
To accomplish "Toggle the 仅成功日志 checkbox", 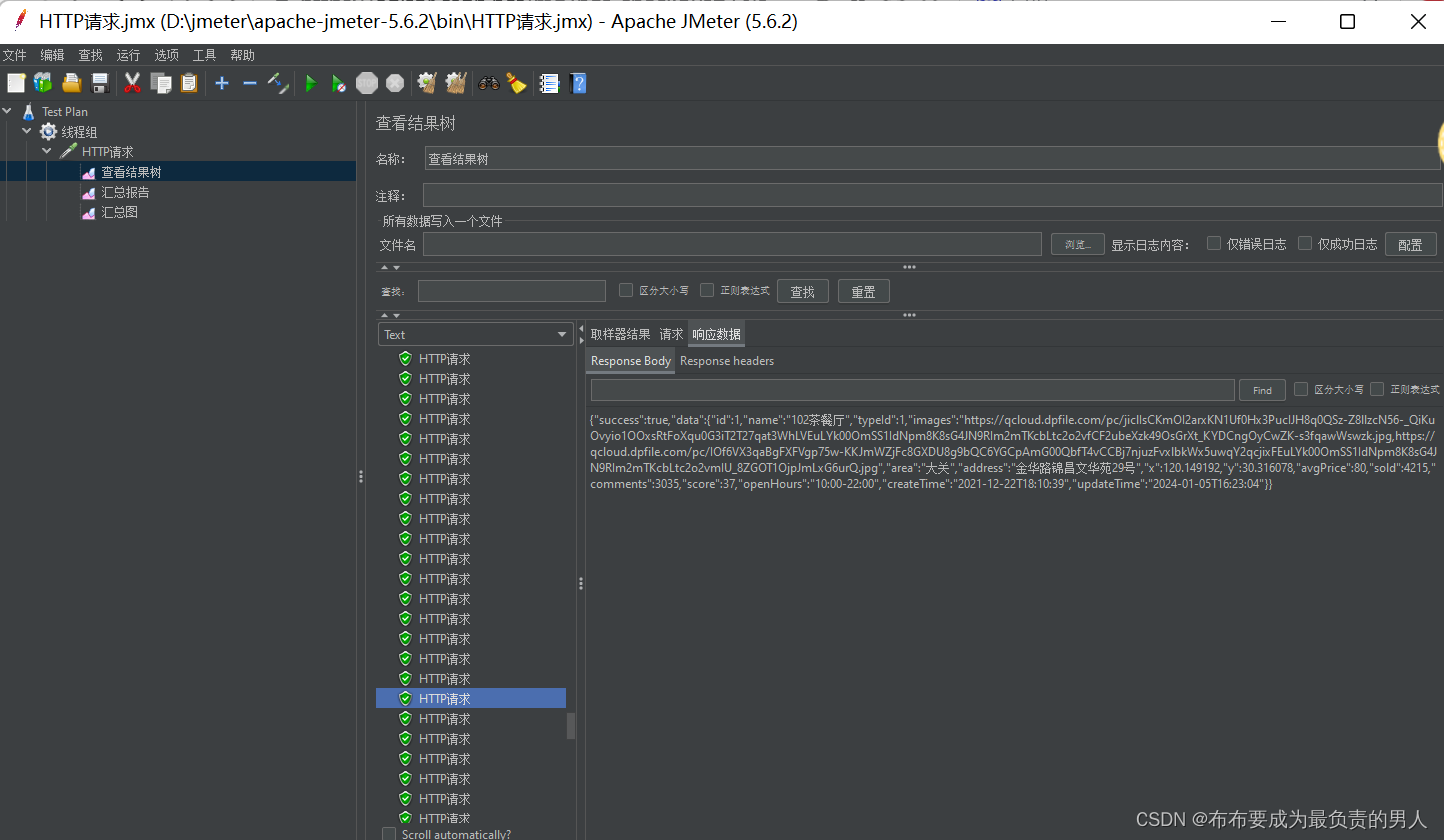I will [x=1305, y=243].
